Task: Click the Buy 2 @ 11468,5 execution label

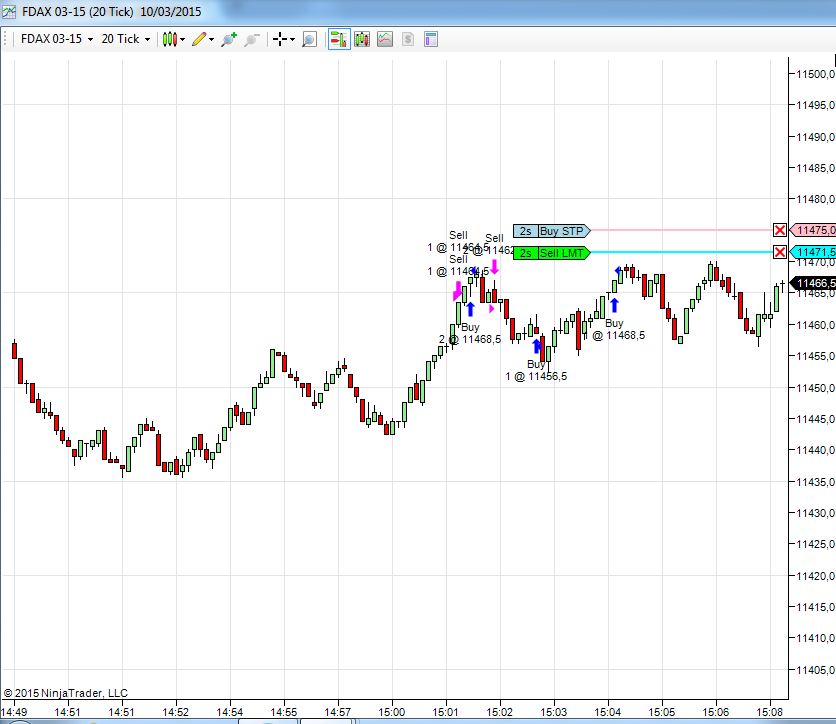Action: tap(470, 334)
